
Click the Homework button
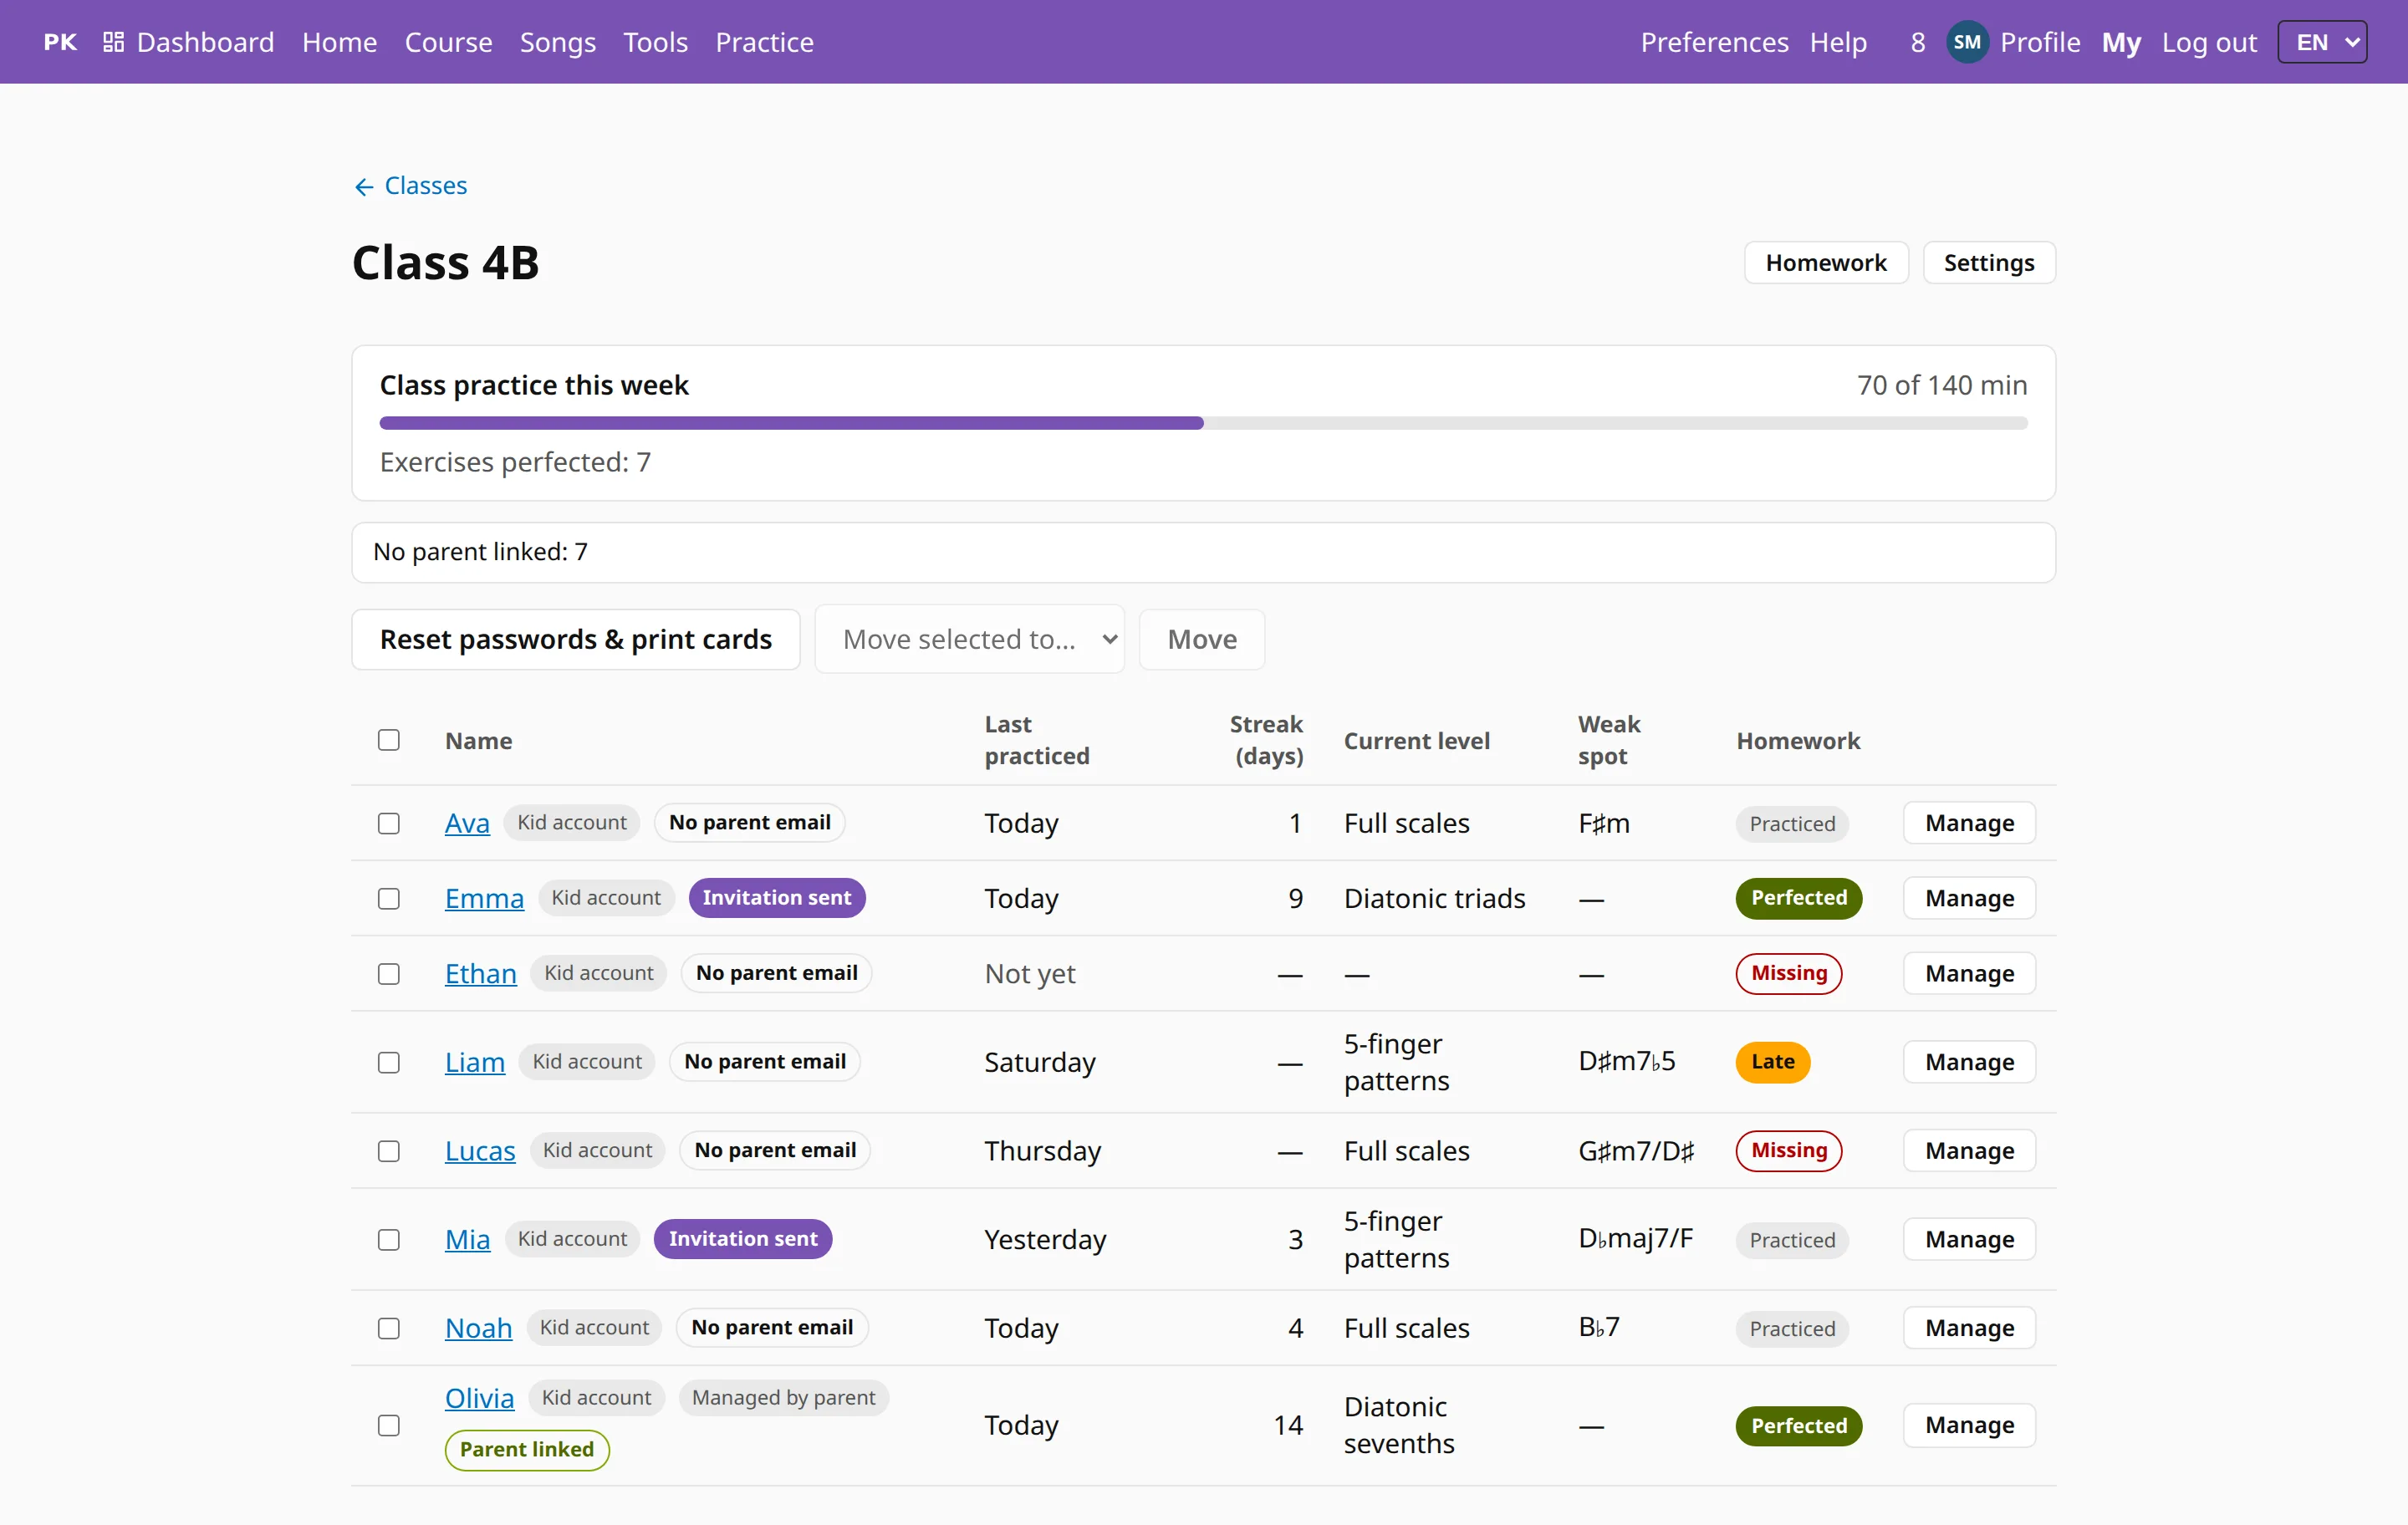point(1826,263)
